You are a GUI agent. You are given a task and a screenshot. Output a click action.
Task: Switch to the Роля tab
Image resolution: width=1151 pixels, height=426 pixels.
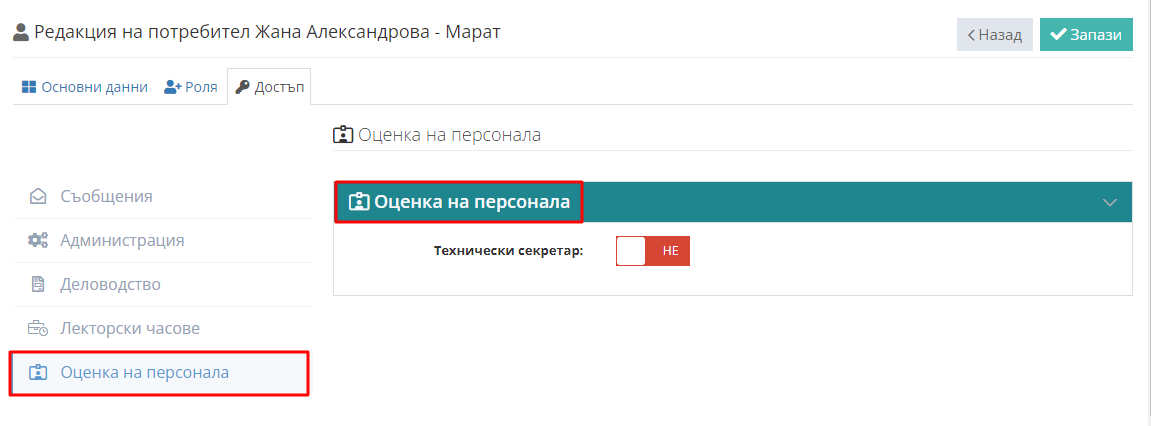(191, 87)
